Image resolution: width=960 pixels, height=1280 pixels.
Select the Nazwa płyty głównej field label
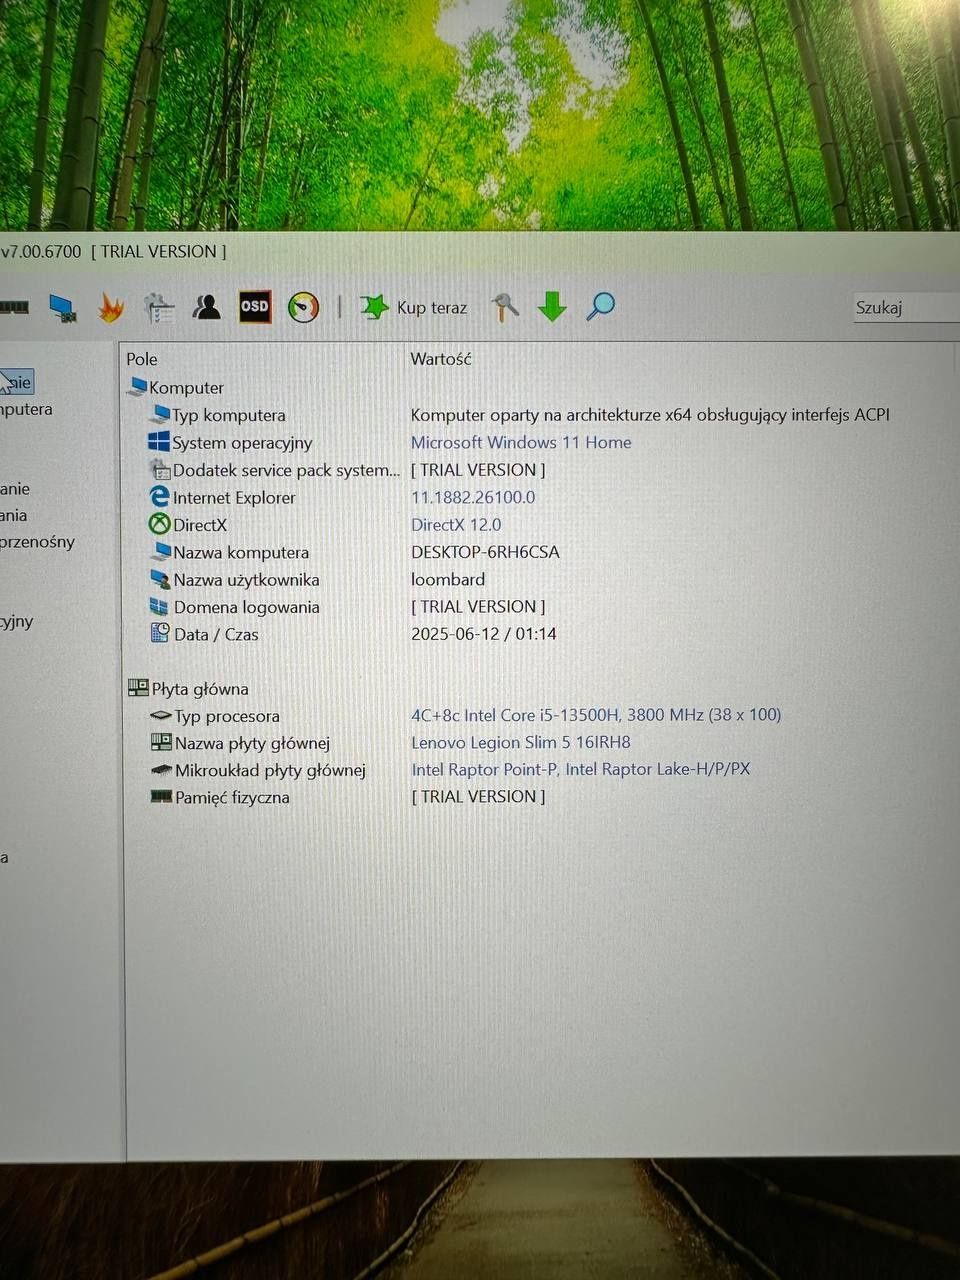pyautogui.click(x=252, y=743)
